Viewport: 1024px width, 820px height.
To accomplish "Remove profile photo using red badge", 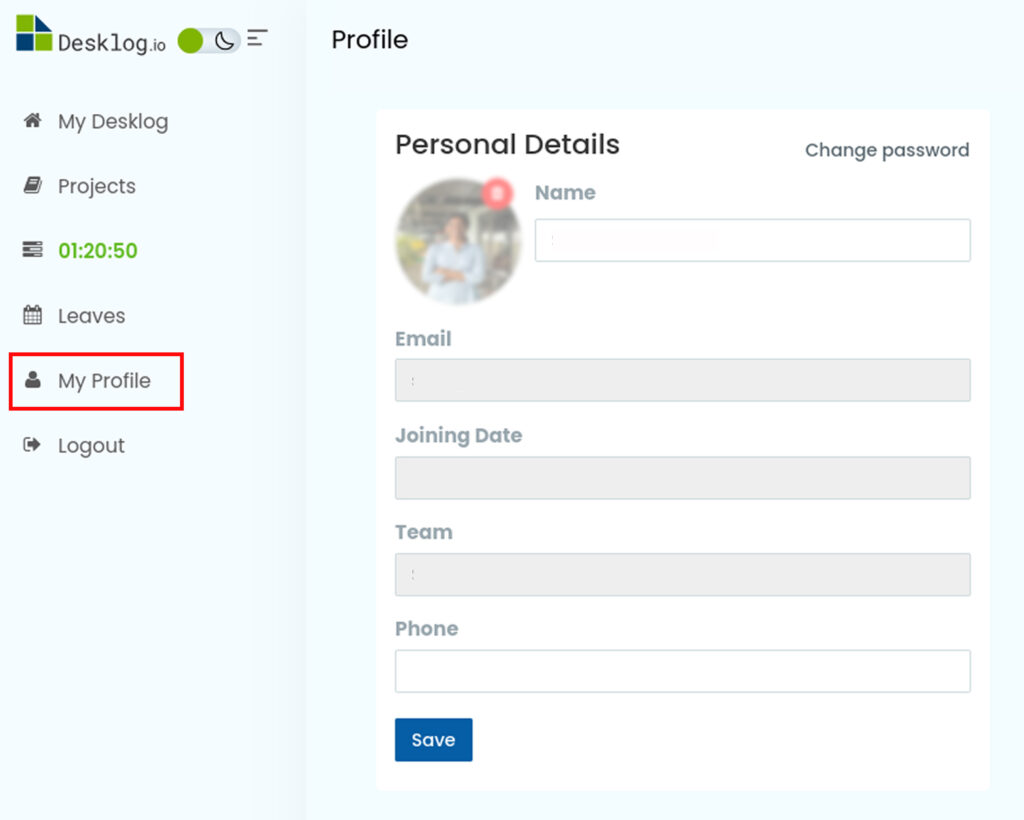I will click(497, 193).
